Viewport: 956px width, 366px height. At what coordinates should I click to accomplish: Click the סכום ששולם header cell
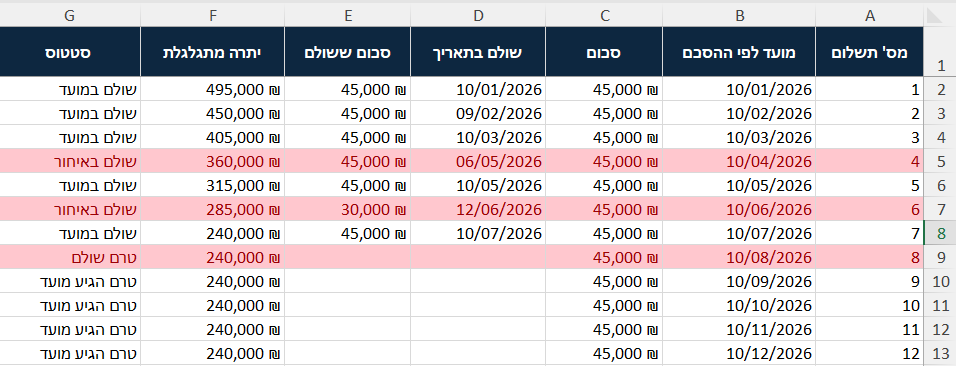tap(348, 52)
